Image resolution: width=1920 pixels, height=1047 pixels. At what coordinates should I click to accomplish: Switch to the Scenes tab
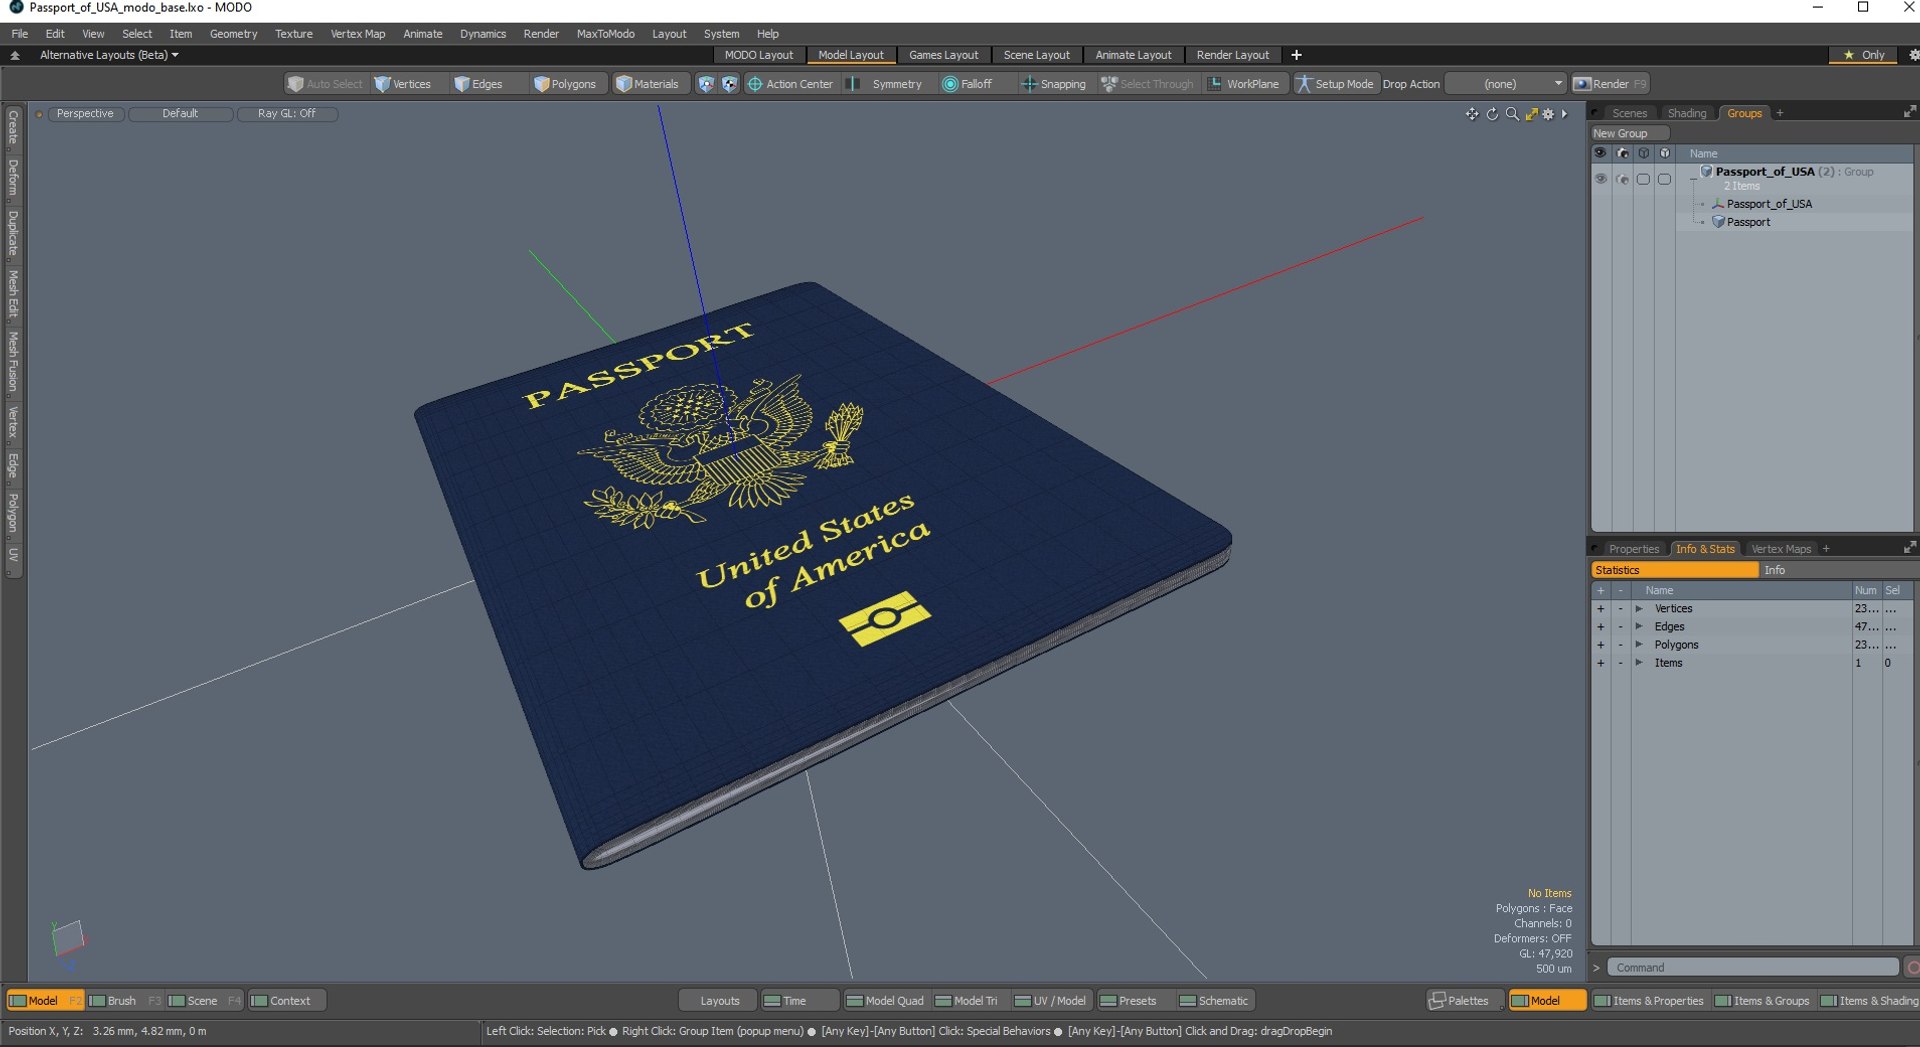click(1629, 113)
